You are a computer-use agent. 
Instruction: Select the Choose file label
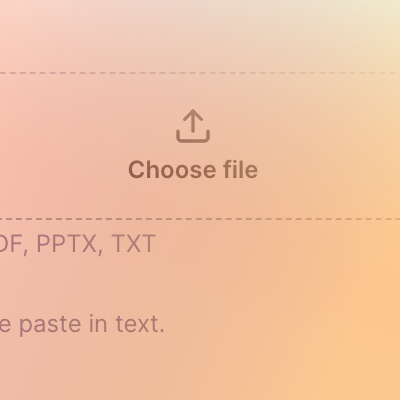coord(193,170)
